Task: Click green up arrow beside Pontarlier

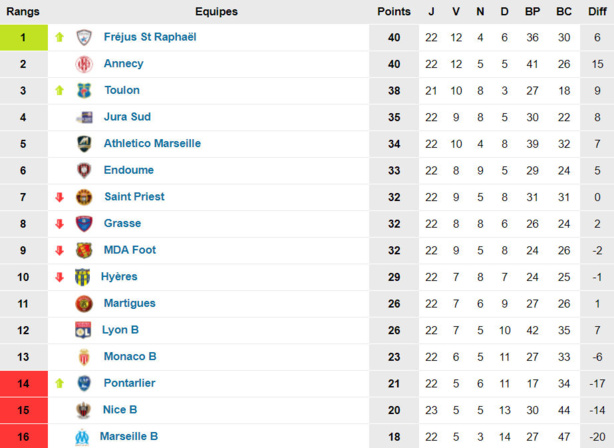Action: (x=59, y=383)
